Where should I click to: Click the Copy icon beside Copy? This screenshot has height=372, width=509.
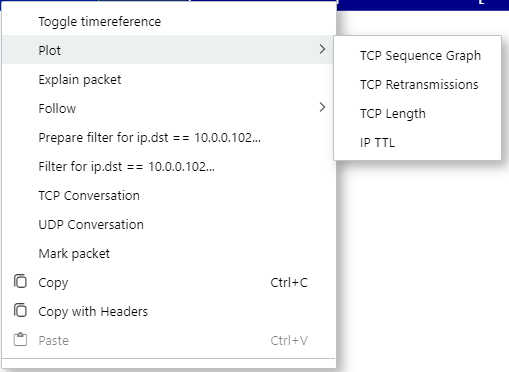point(20,281)
